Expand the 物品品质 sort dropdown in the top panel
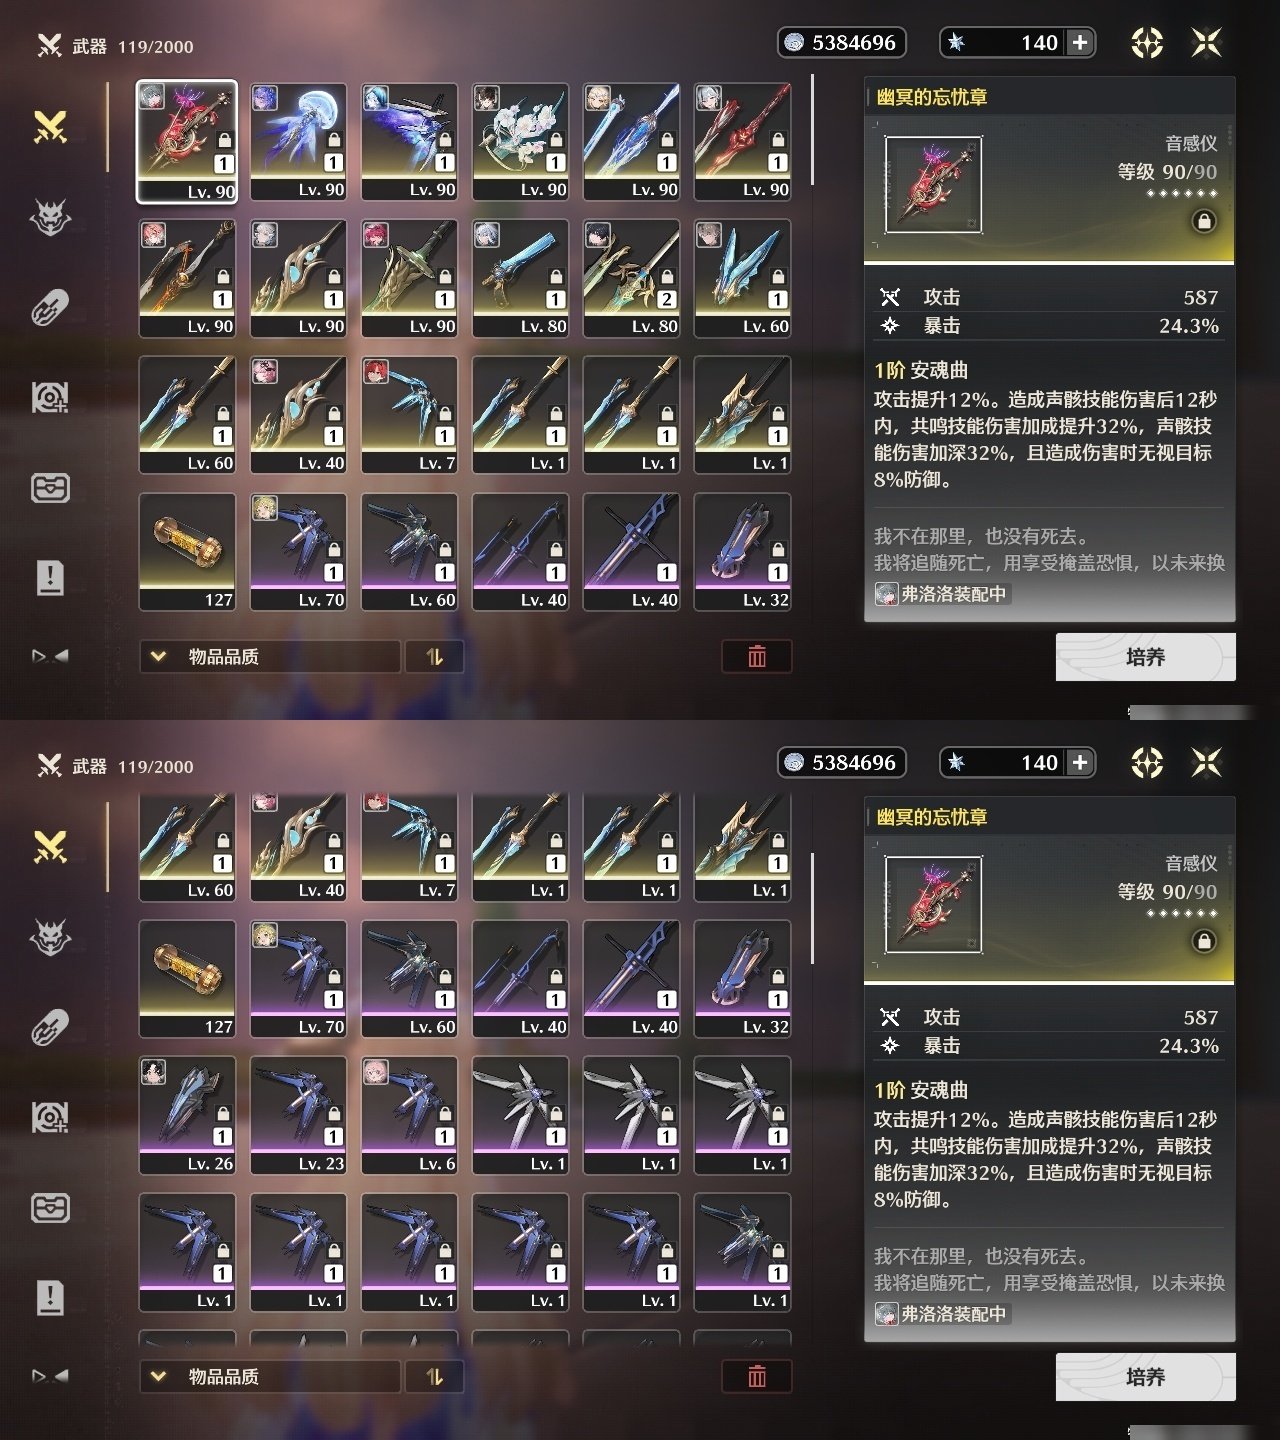Screen dimensions: 1280x1440 (x=270, y=656)
